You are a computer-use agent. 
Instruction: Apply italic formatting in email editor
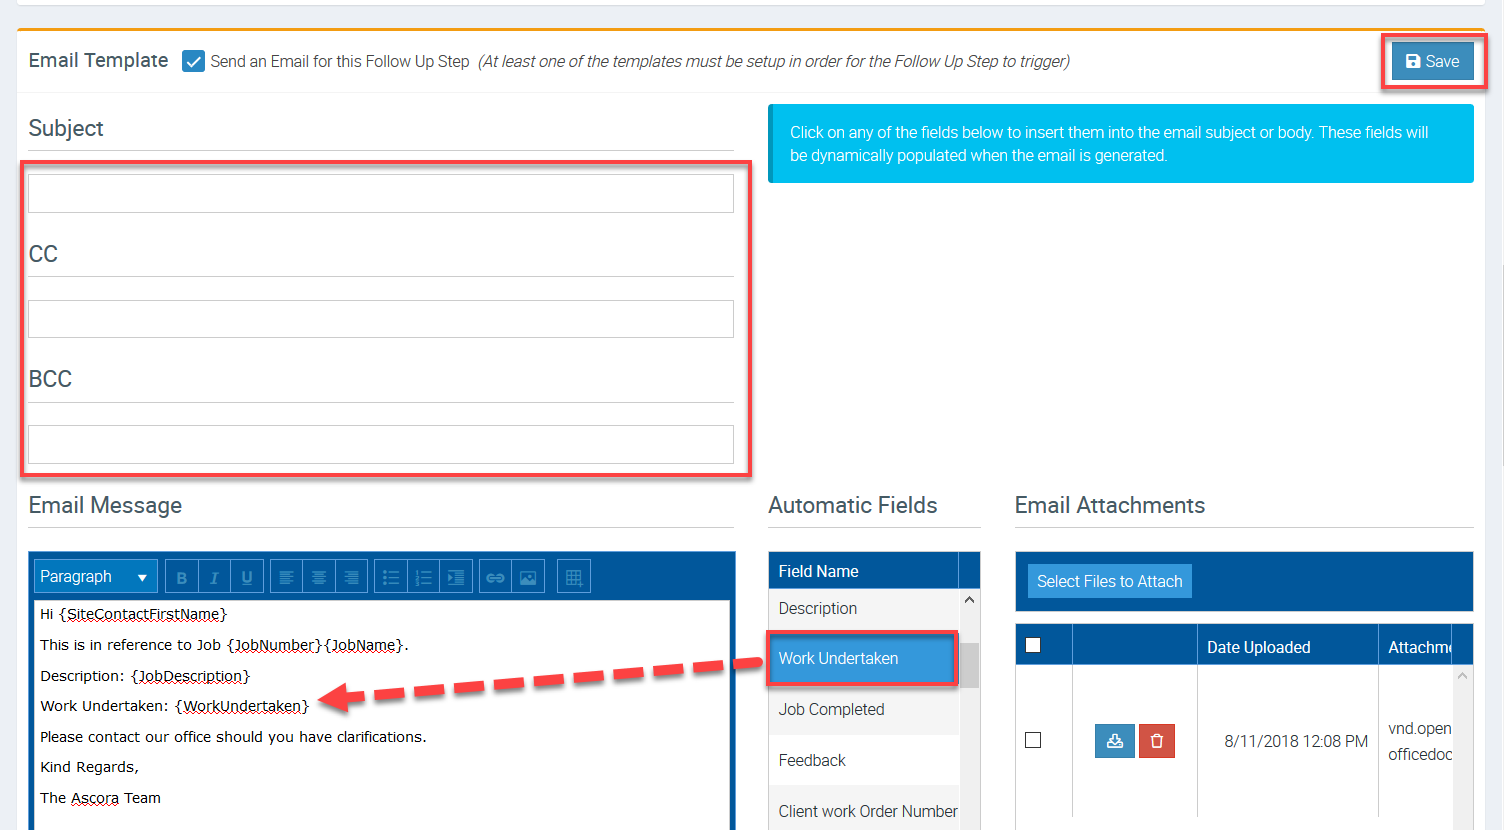click(214, 577)
